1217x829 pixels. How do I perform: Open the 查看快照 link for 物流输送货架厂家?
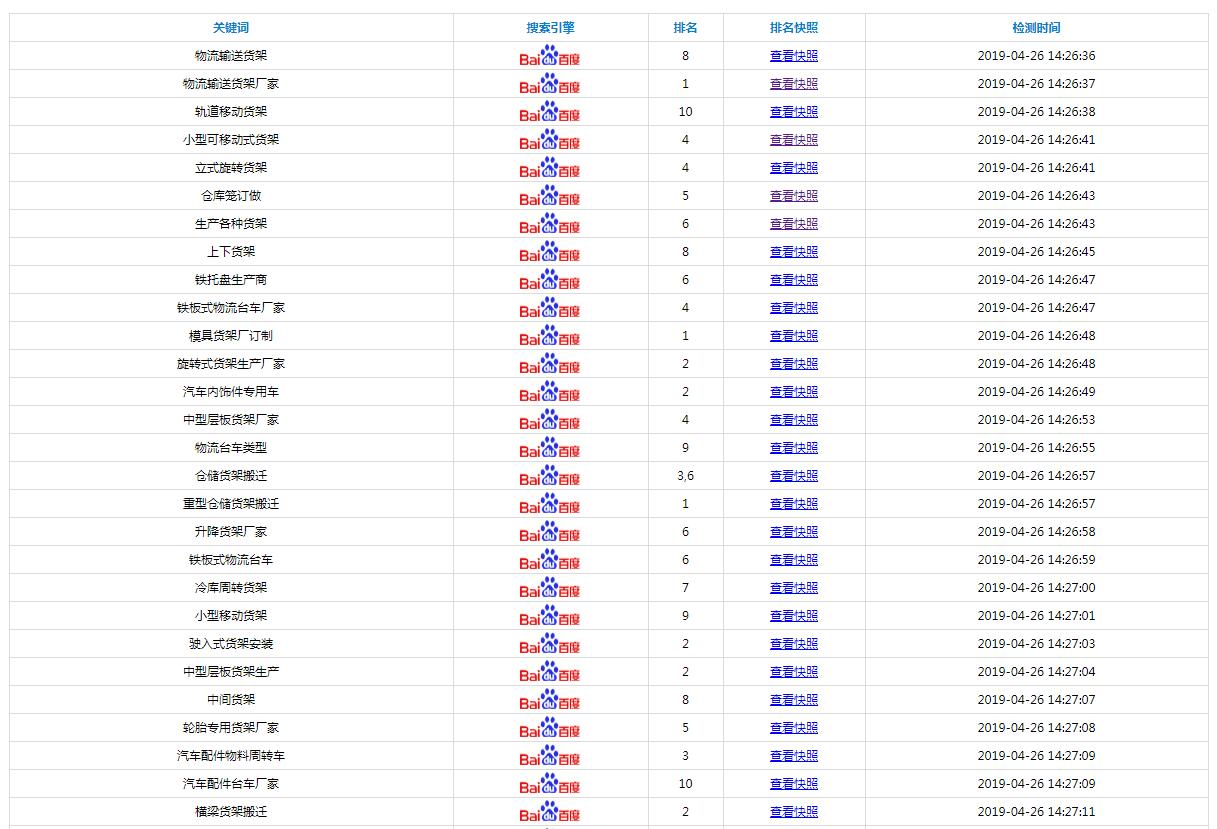[794, 84]
